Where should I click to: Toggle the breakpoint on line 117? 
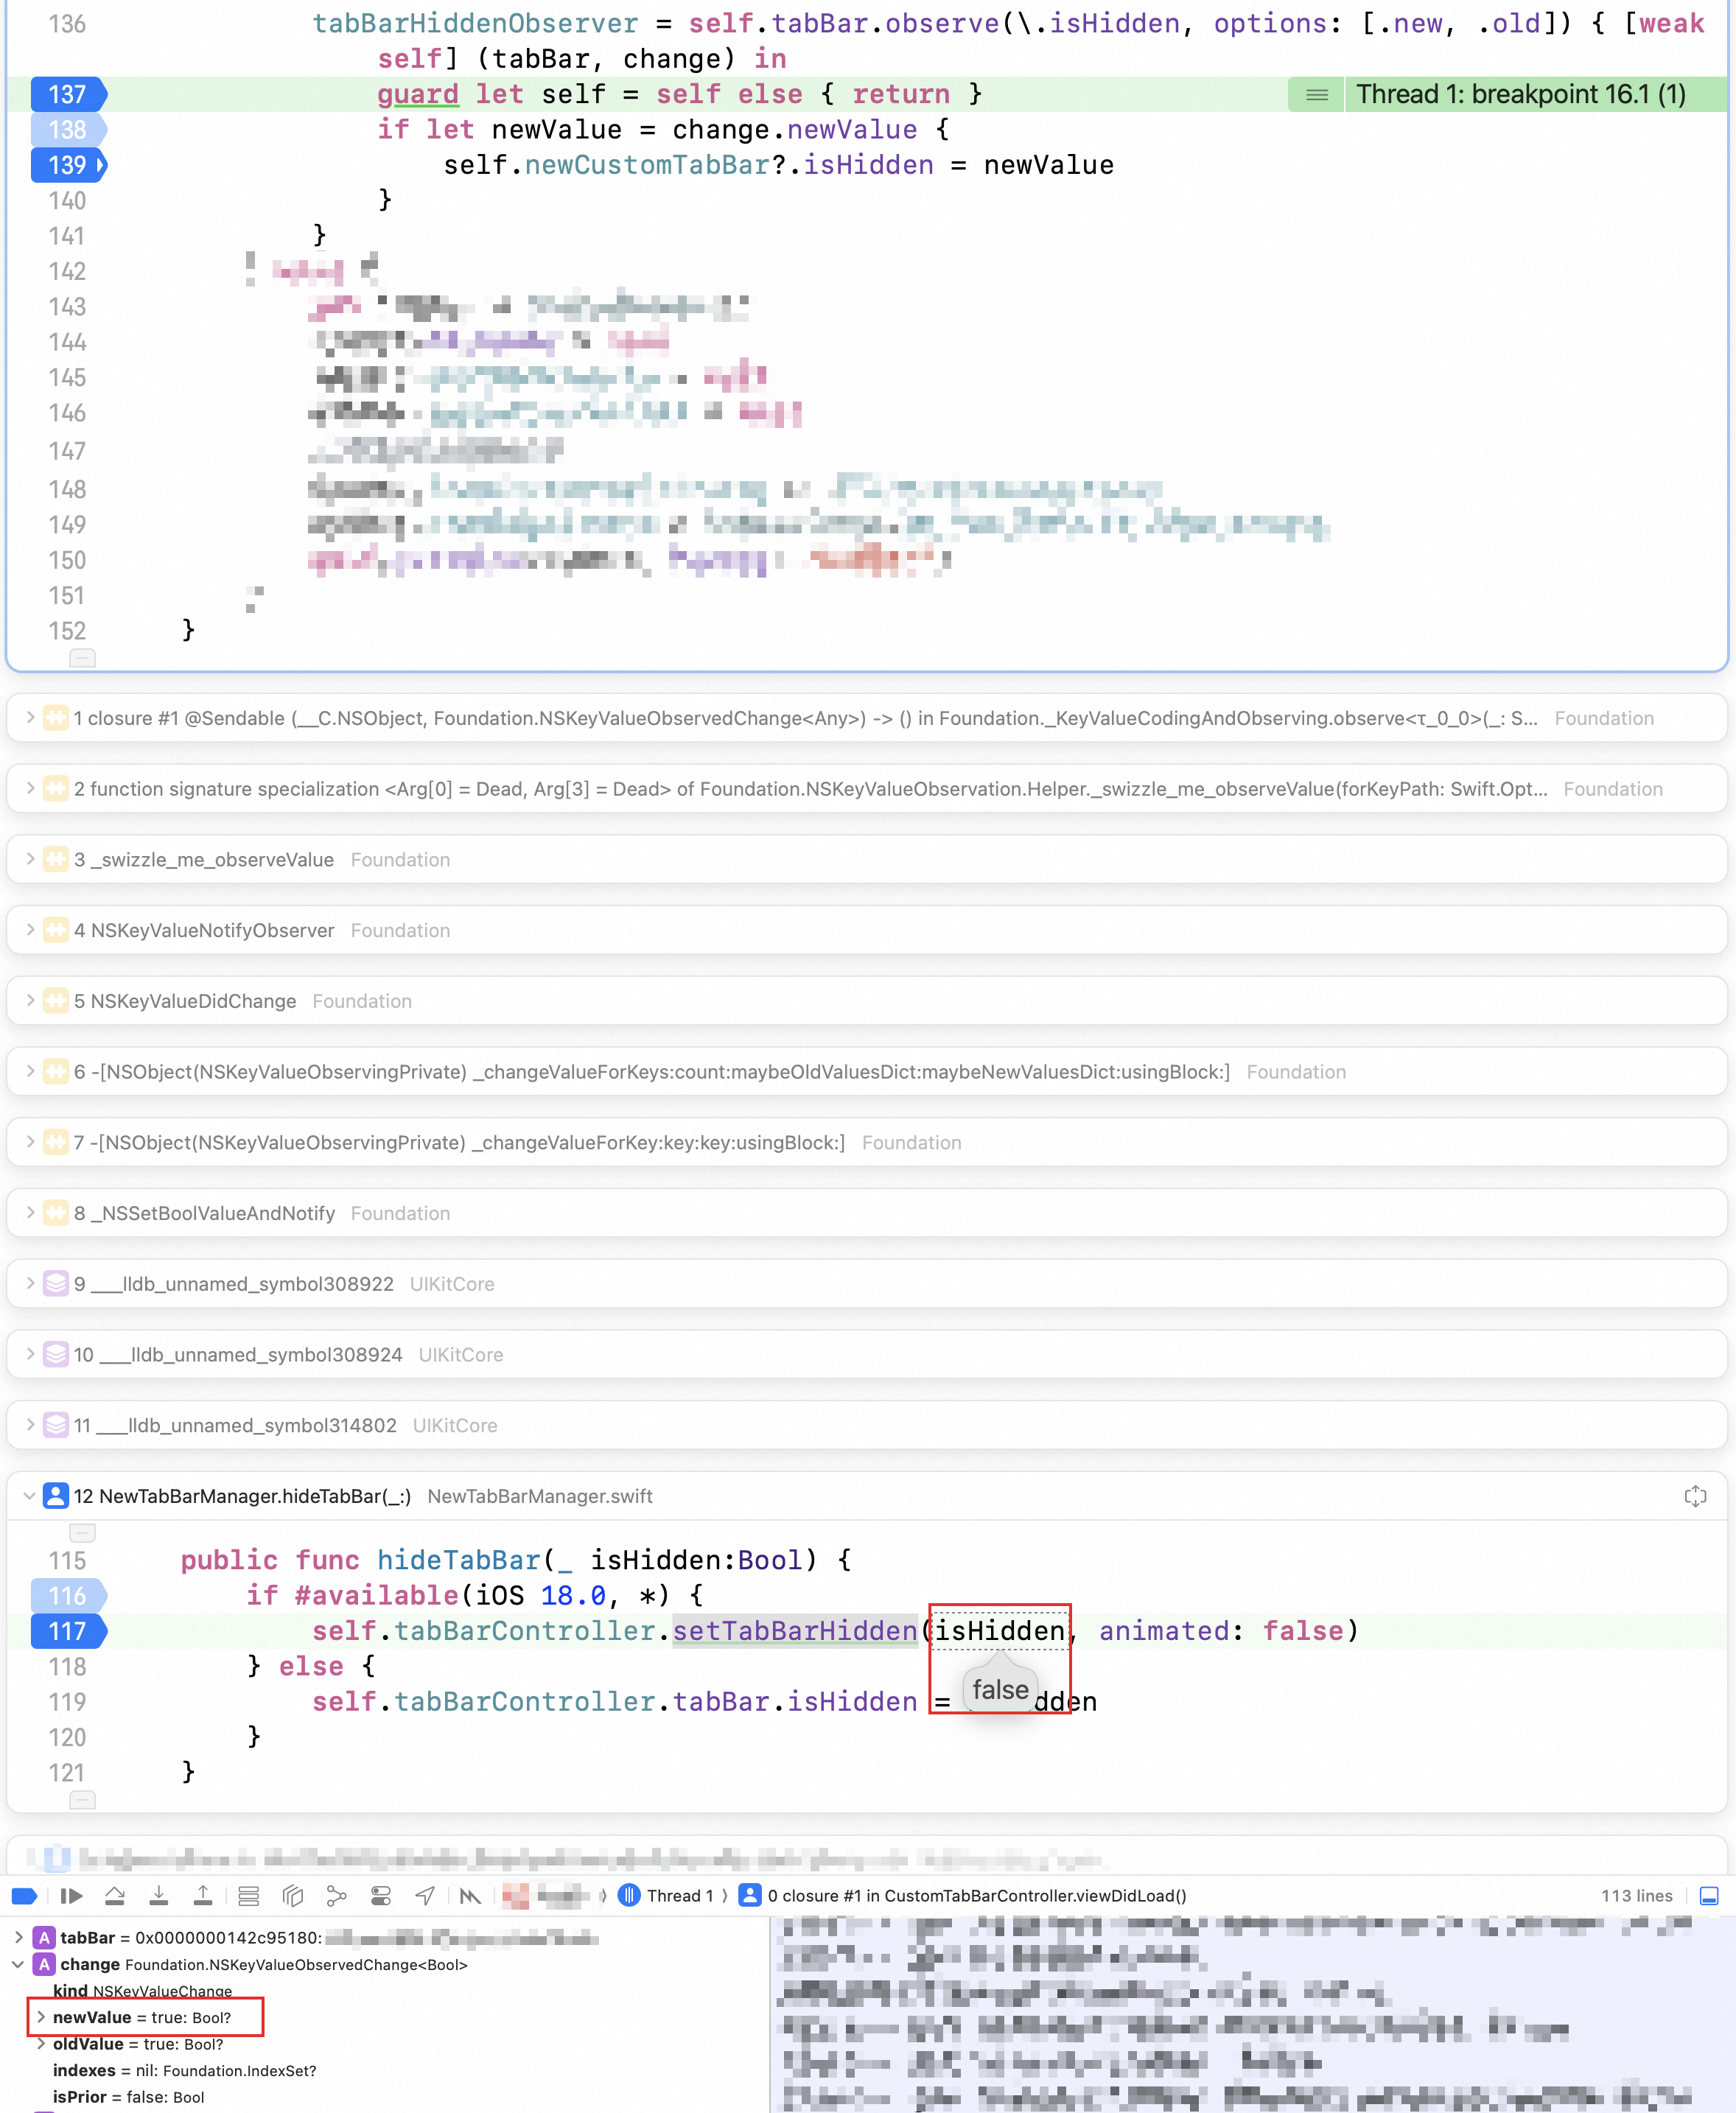(x=67, y=1631)
